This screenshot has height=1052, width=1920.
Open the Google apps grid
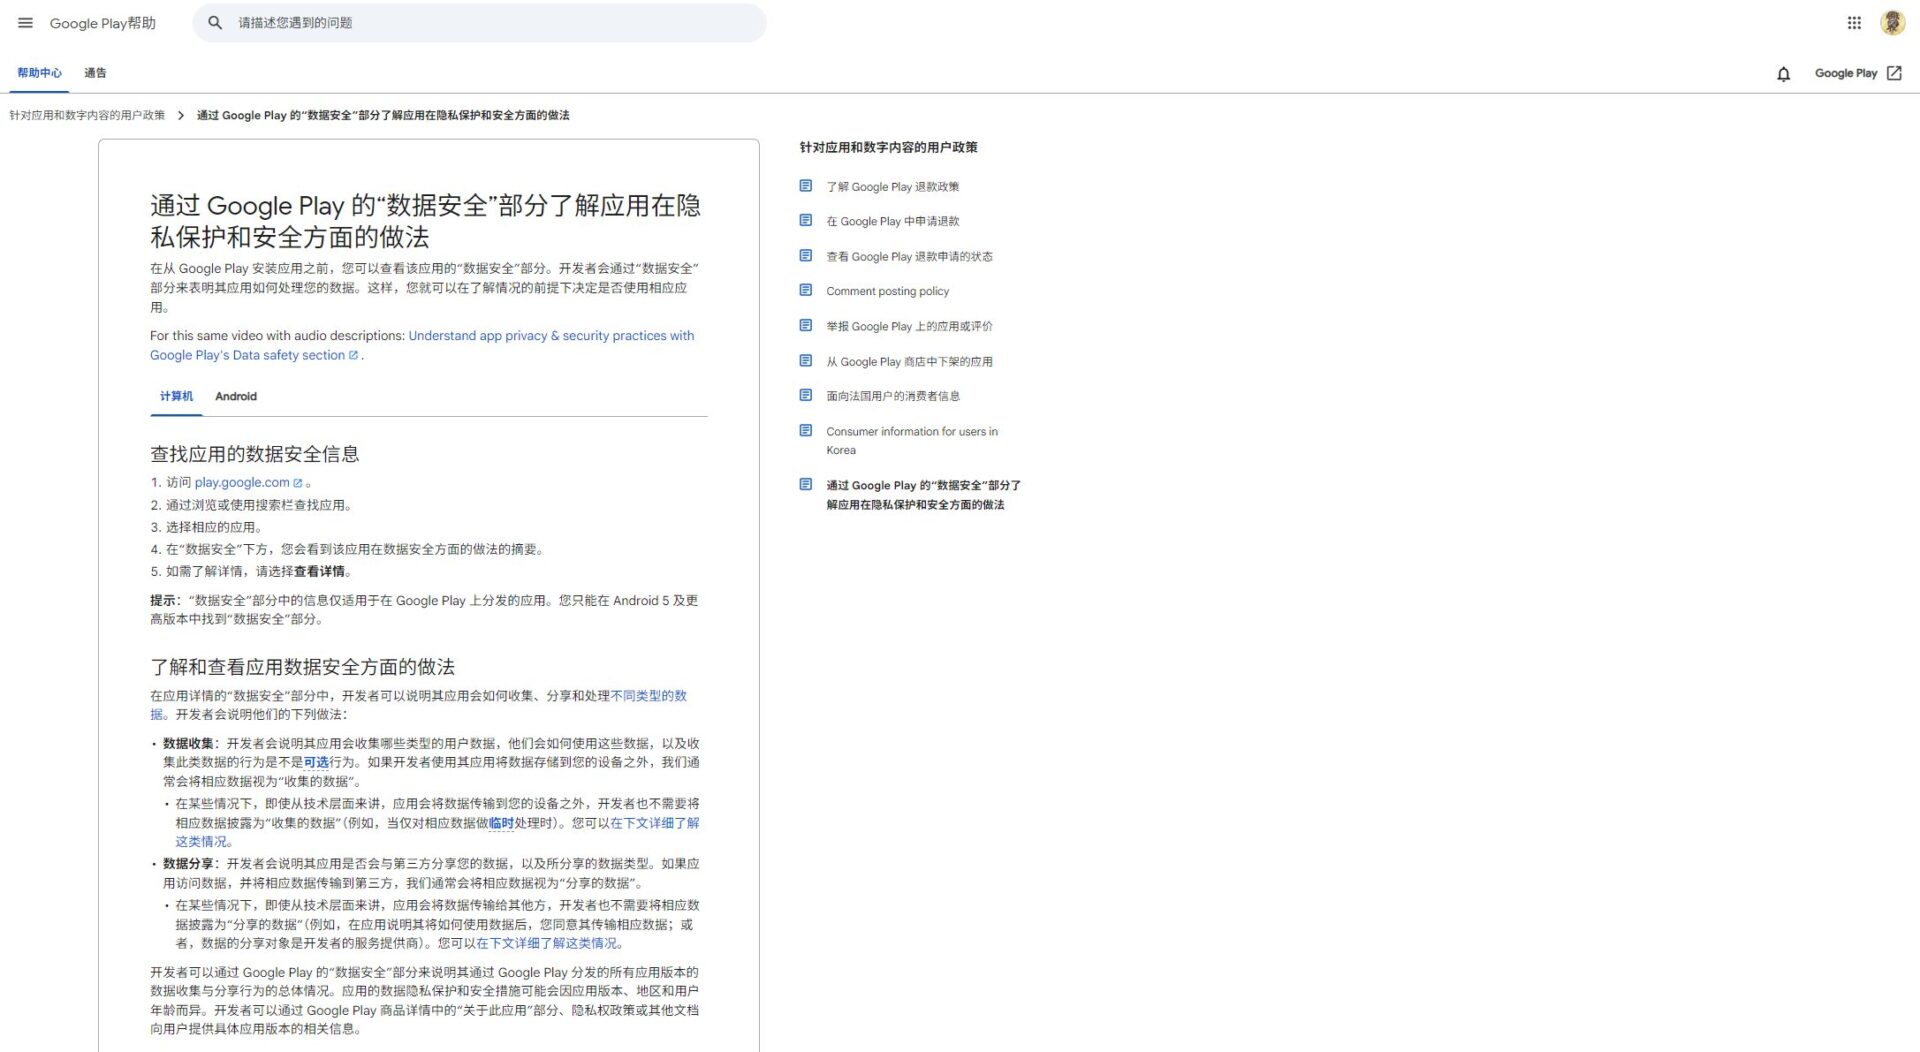tap(1854, 23)
